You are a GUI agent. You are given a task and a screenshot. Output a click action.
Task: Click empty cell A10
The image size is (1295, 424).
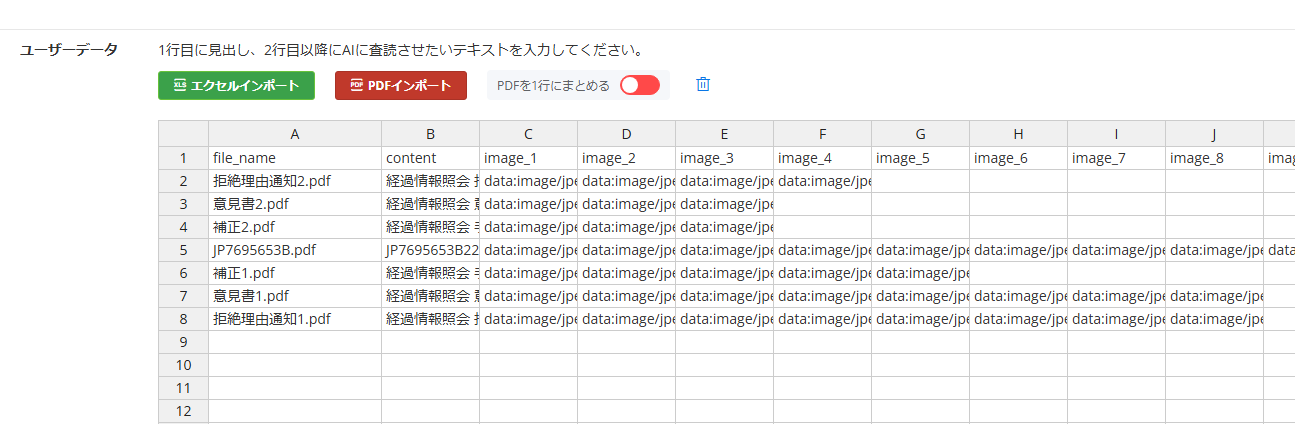(294, 365)
